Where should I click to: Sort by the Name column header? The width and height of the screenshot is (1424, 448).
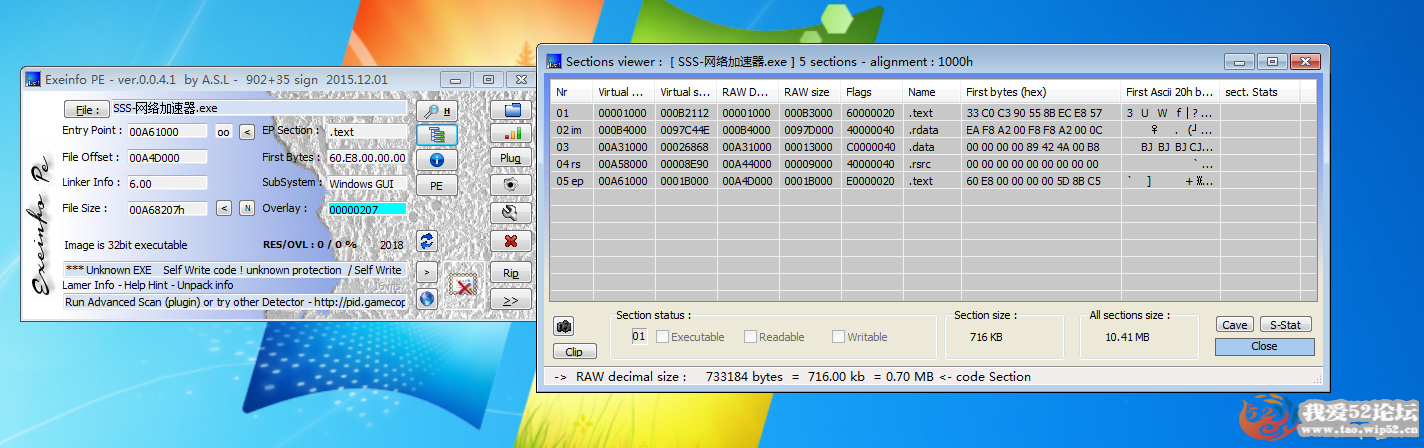click(931, 92)
